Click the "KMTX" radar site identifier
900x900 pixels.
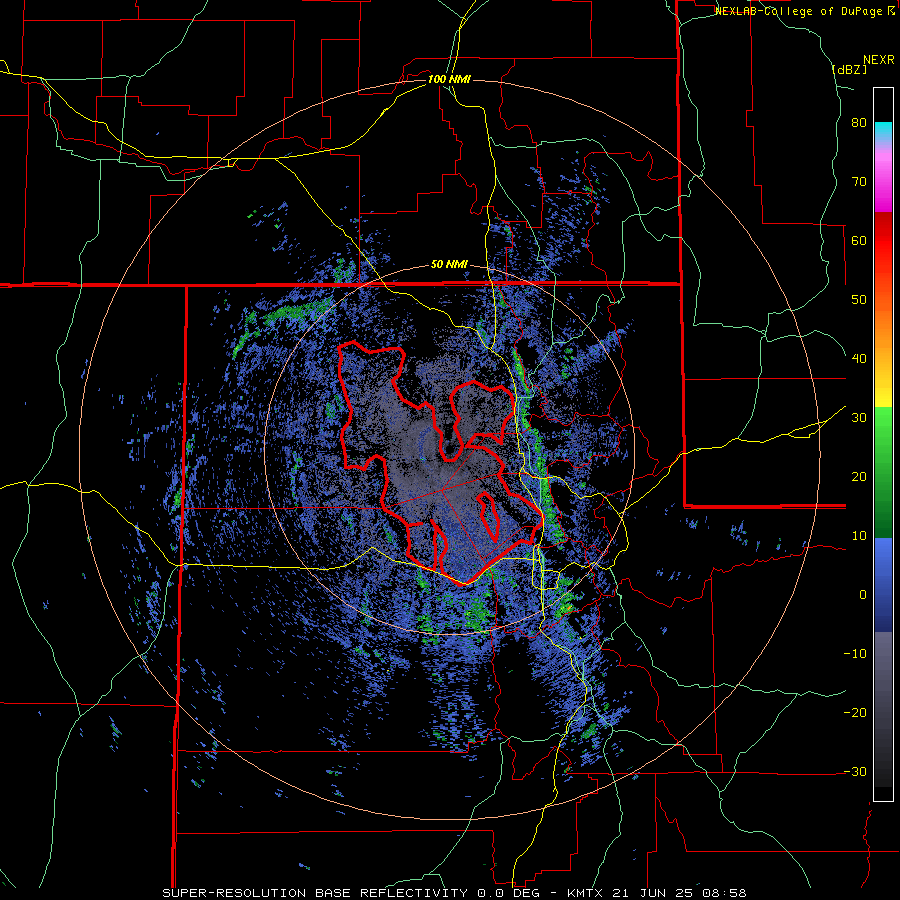pyautogui.click(x=585, y=893)
